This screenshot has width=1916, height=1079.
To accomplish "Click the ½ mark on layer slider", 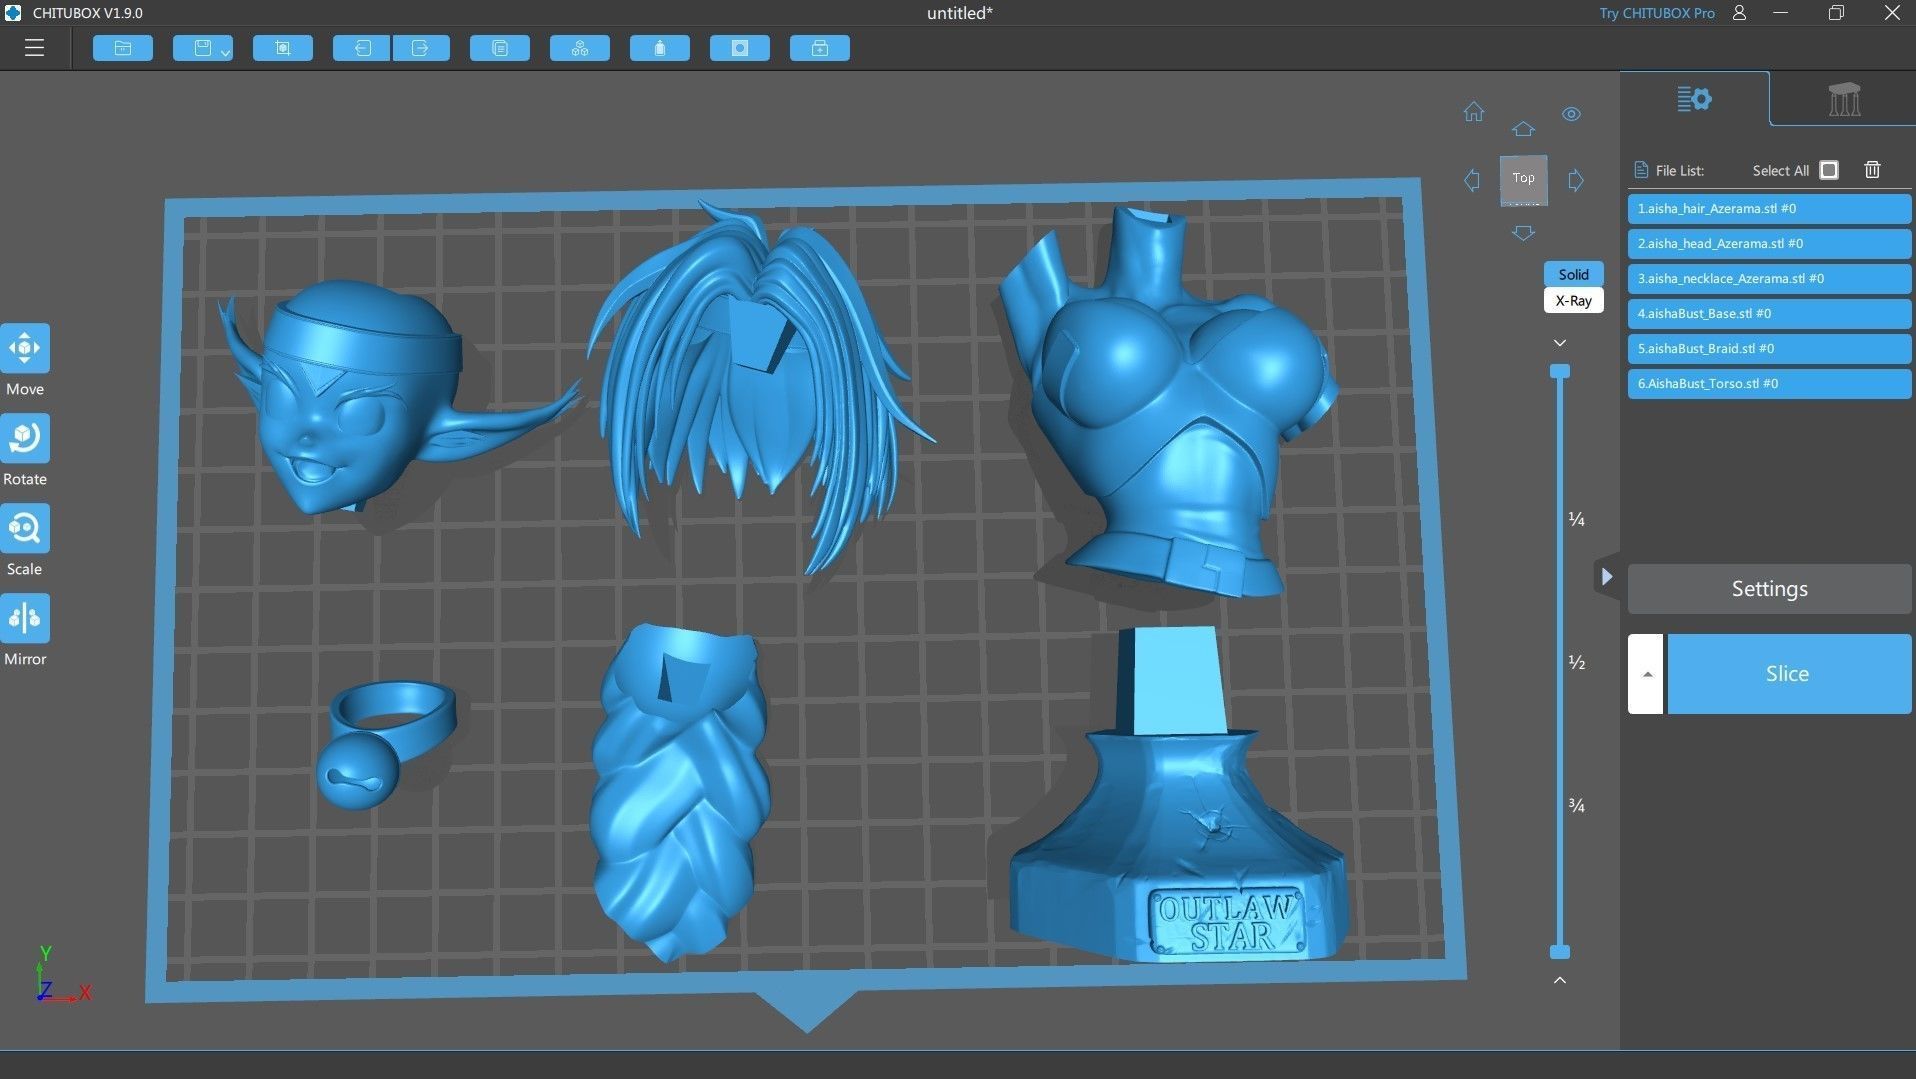I will pos(1577,662).
